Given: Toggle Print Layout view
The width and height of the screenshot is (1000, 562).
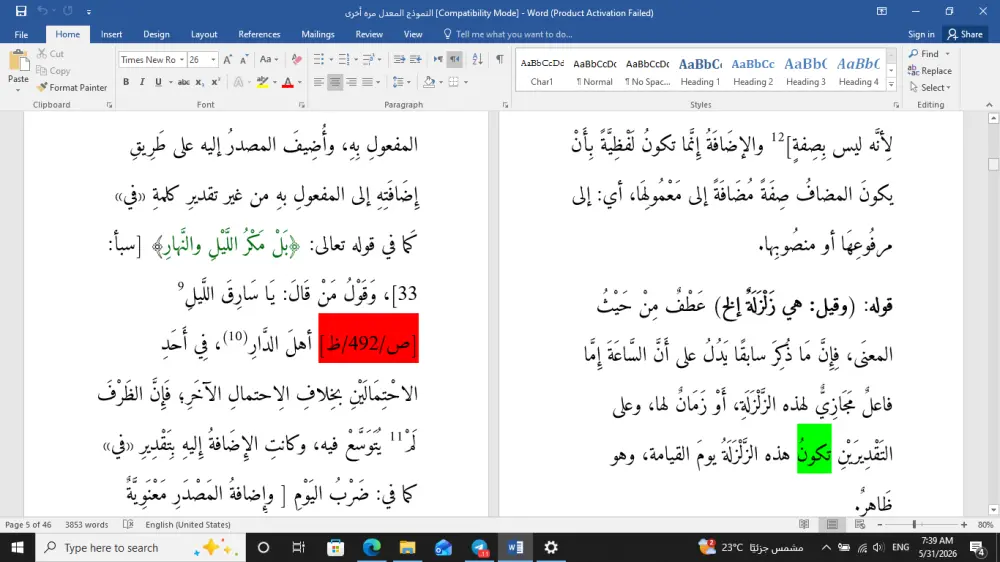Looking at the screenshot, I should (832, 524).
